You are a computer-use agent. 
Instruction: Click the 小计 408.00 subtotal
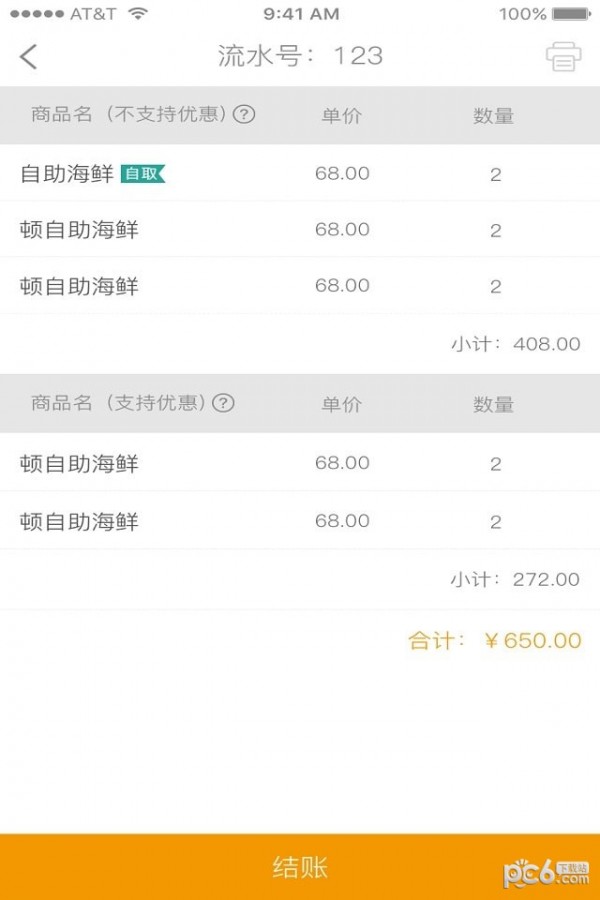point(515,344)
